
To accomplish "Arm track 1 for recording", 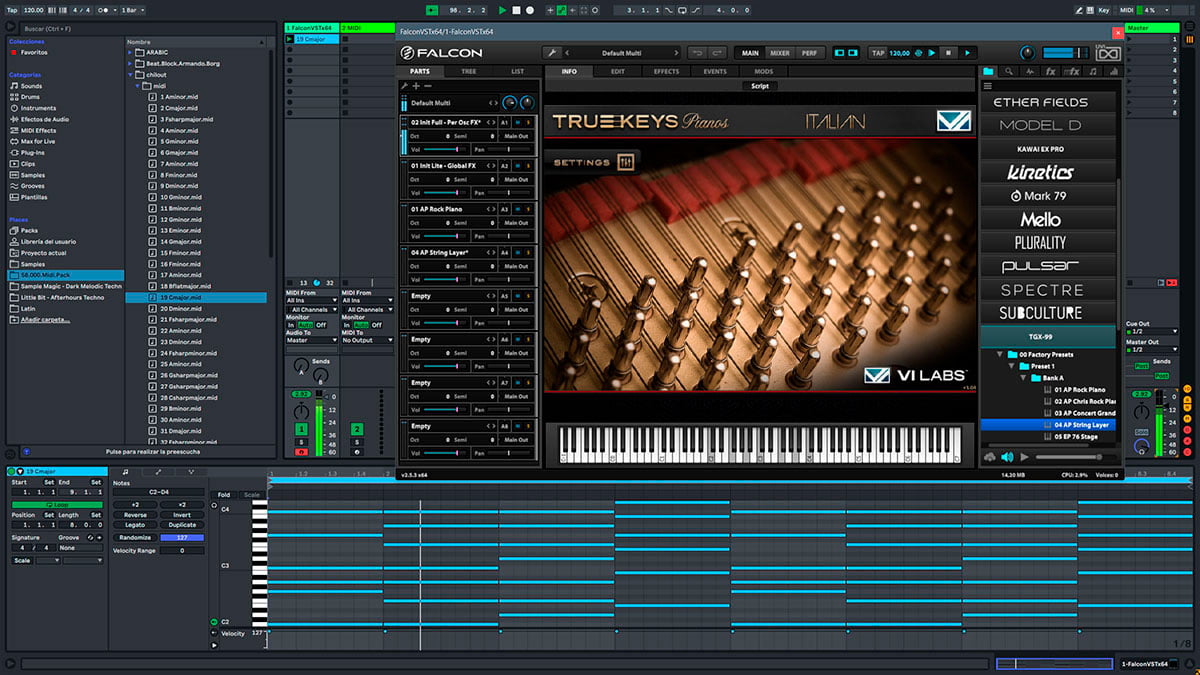I will click(x=301, y=452).
